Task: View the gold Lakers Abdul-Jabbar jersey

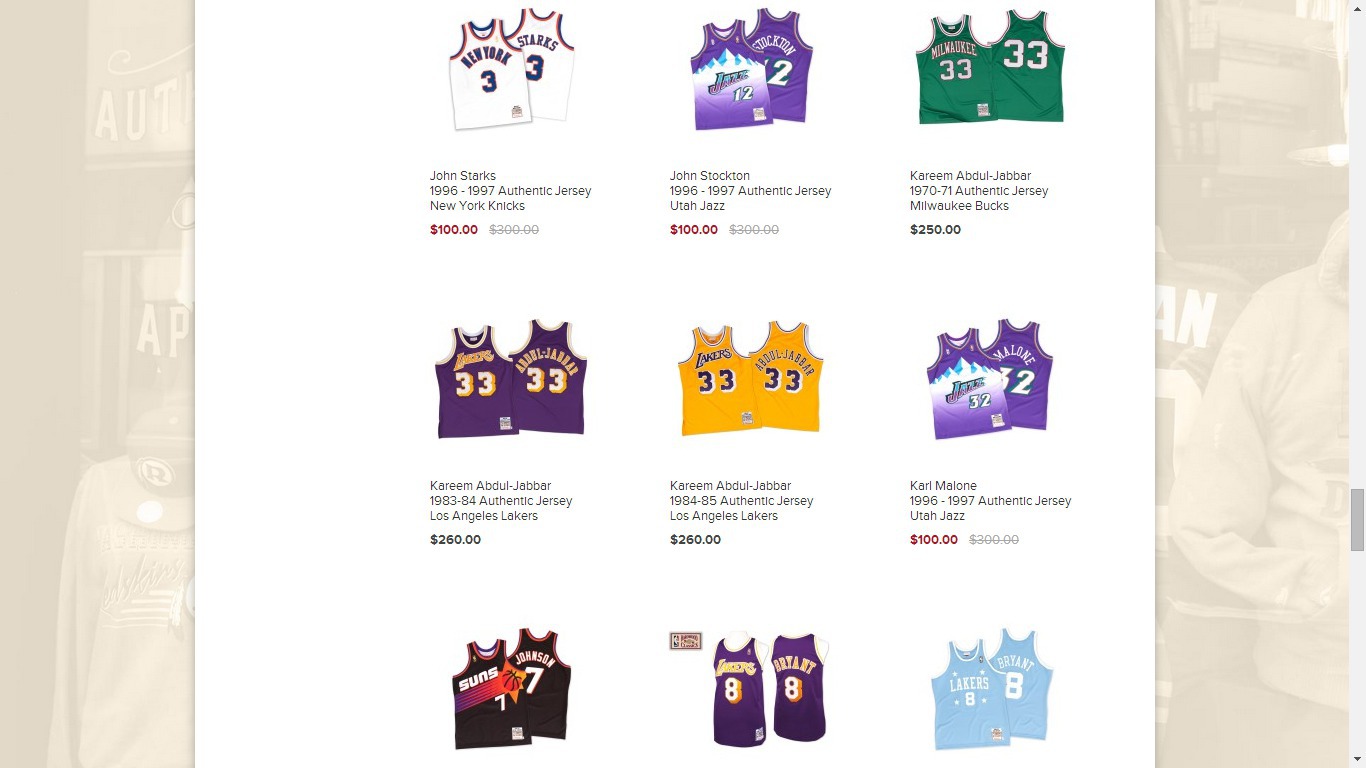Action: pyautogui.click(x=750, y=378)
